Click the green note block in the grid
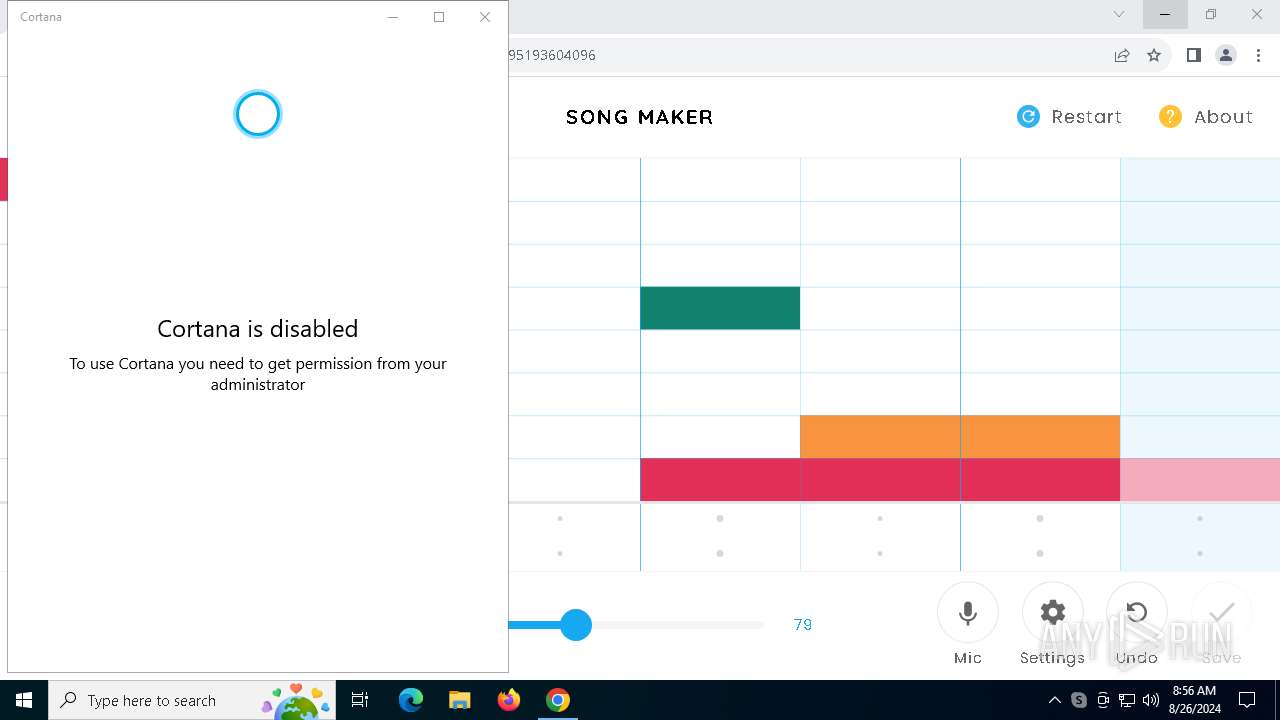 click(720, 308)
